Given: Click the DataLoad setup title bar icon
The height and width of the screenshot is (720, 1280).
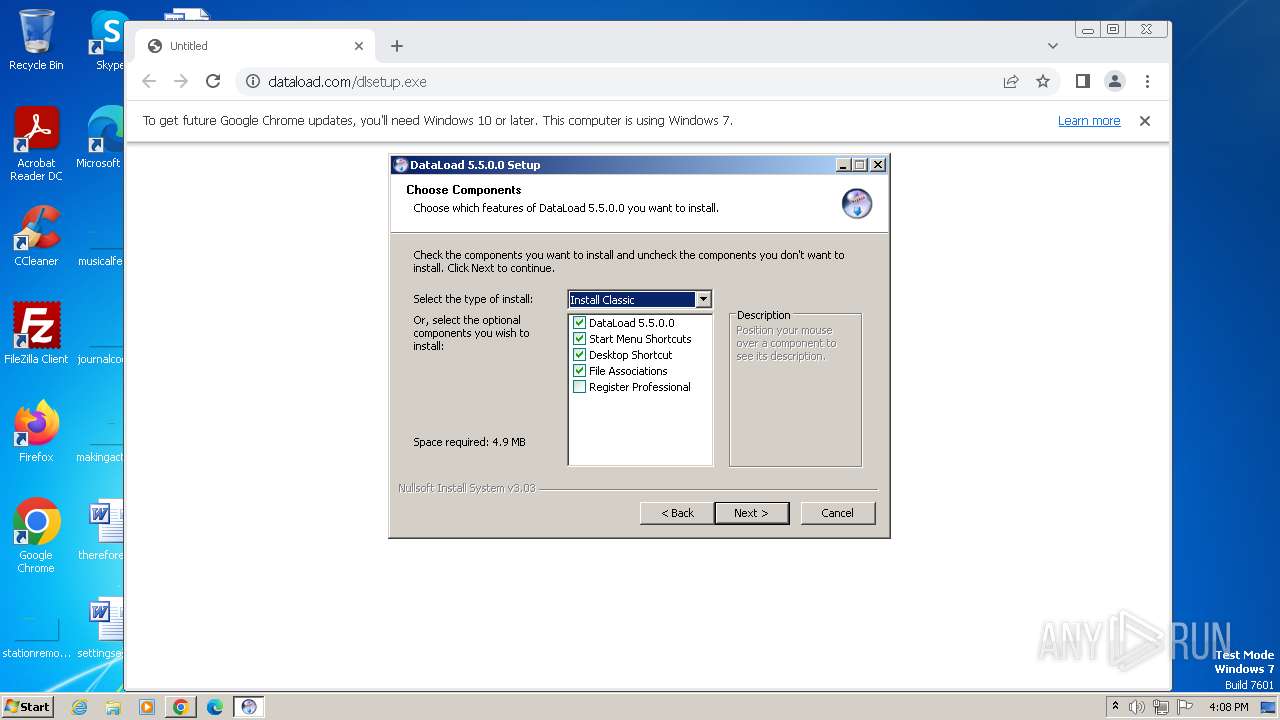Looking at the screenshot, I should pos(400,165).
